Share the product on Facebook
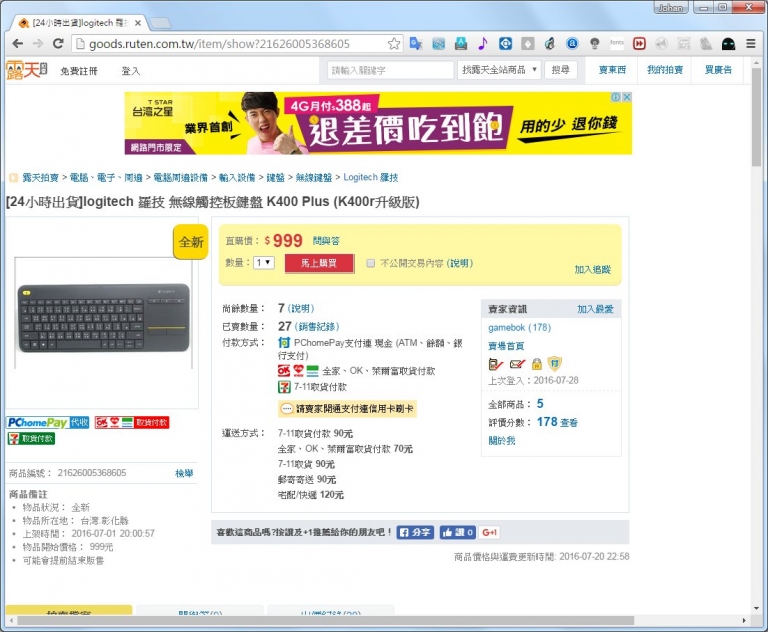The height and width of the screenshot is (632, 768). (415, 532)
